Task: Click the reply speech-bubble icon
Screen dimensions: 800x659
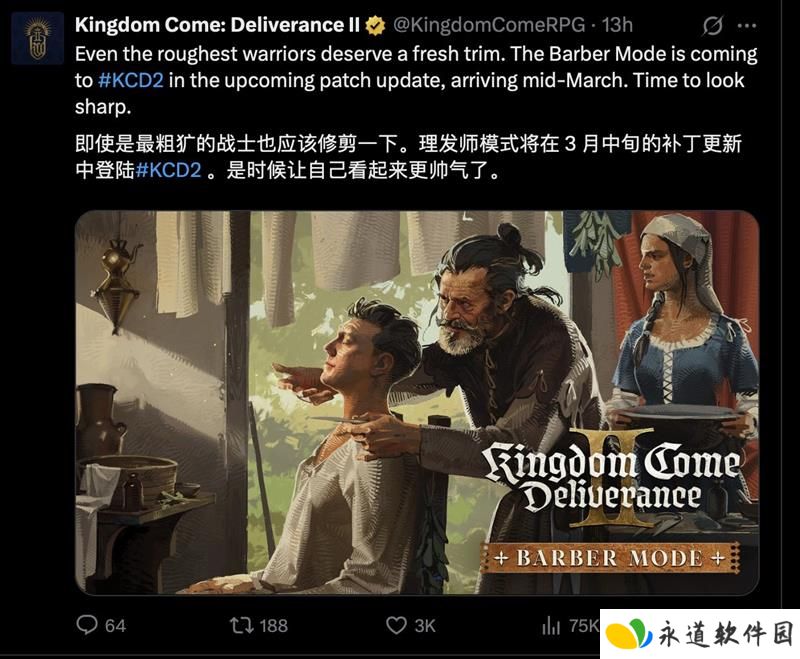Action: (87, 625)
